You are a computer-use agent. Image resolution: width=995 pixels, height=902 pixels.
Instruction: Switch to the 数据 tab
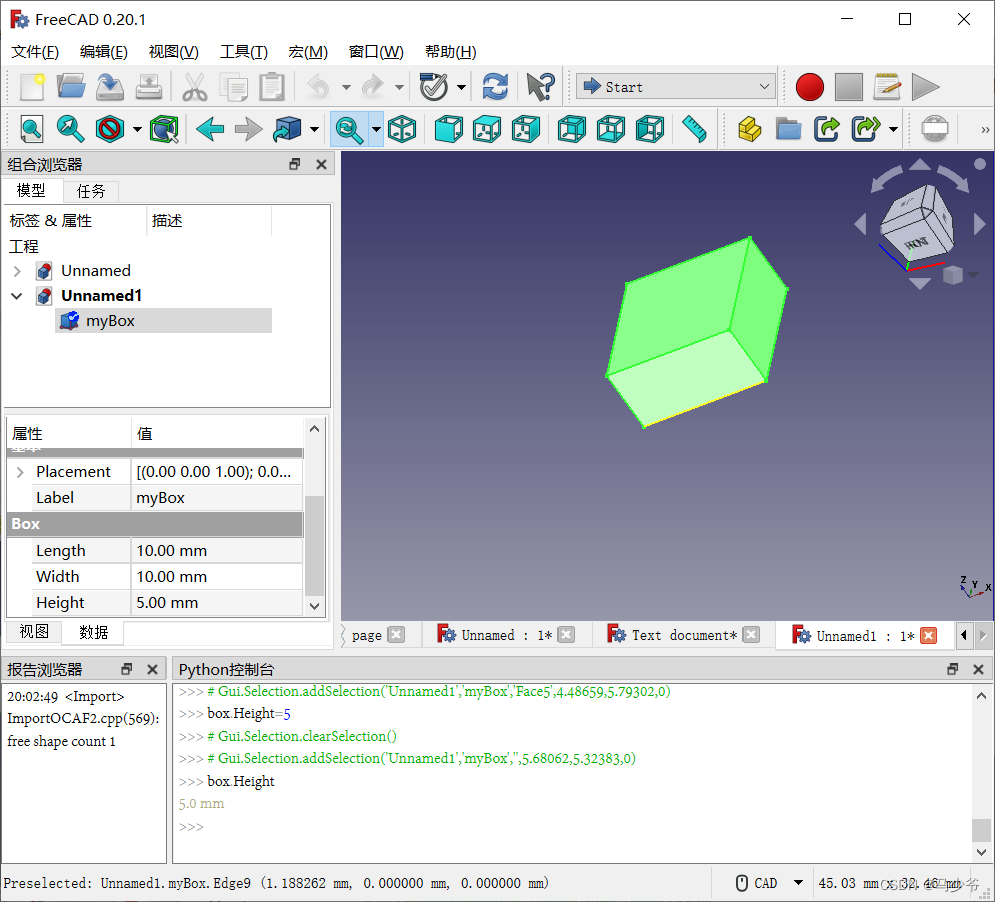click(93, 632)
